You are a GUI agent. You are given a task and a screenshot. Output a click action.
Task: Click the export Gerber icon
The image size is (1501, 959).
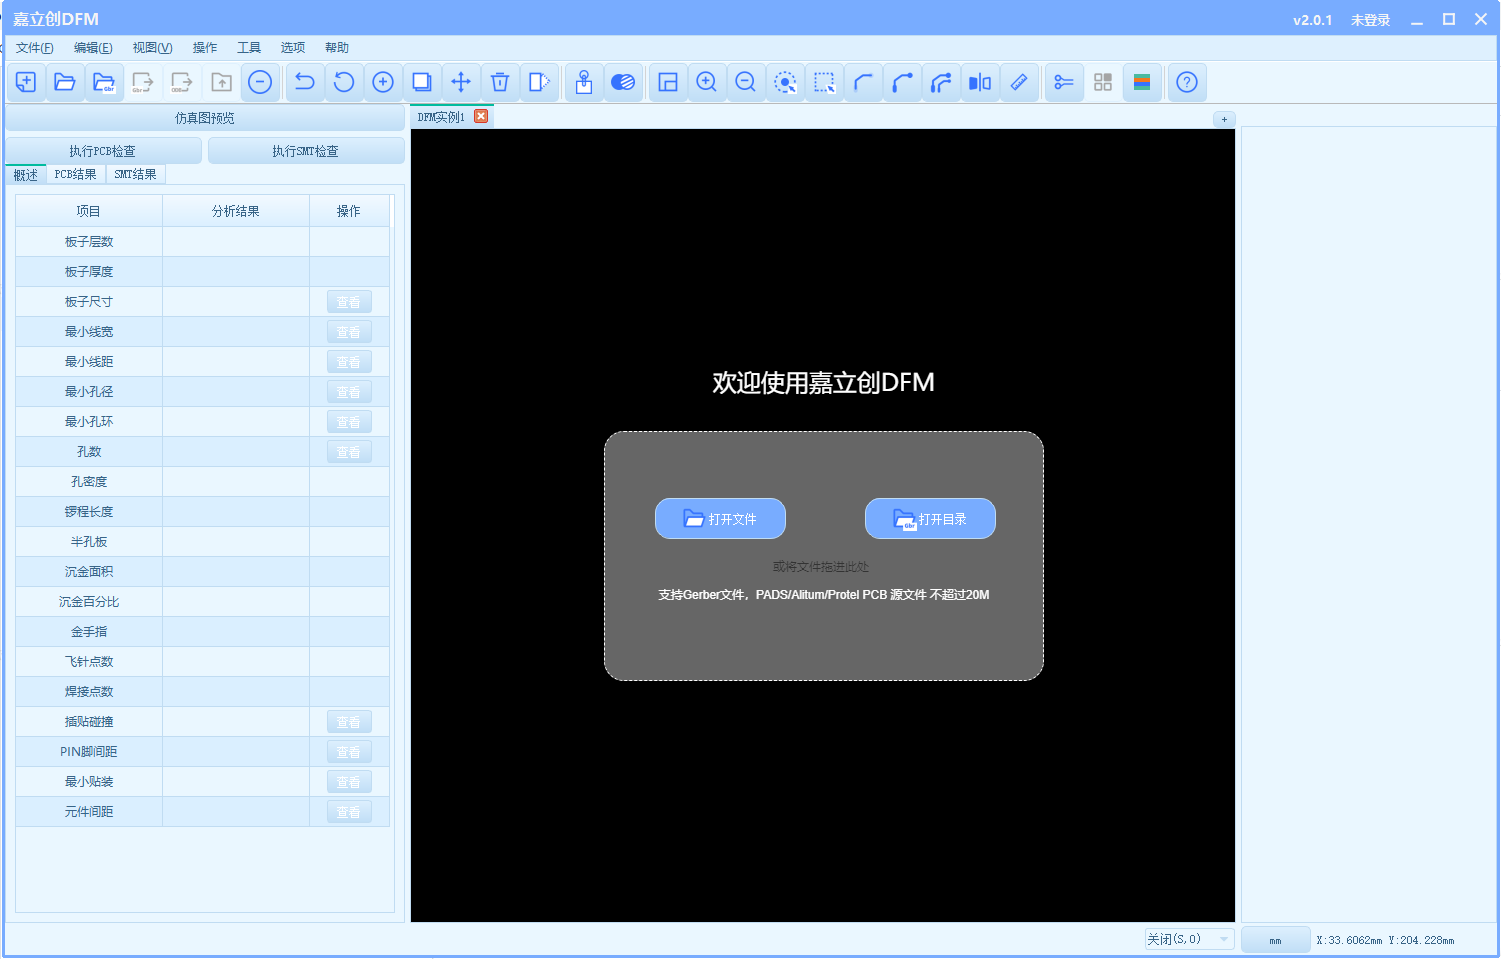coord(143,82)
